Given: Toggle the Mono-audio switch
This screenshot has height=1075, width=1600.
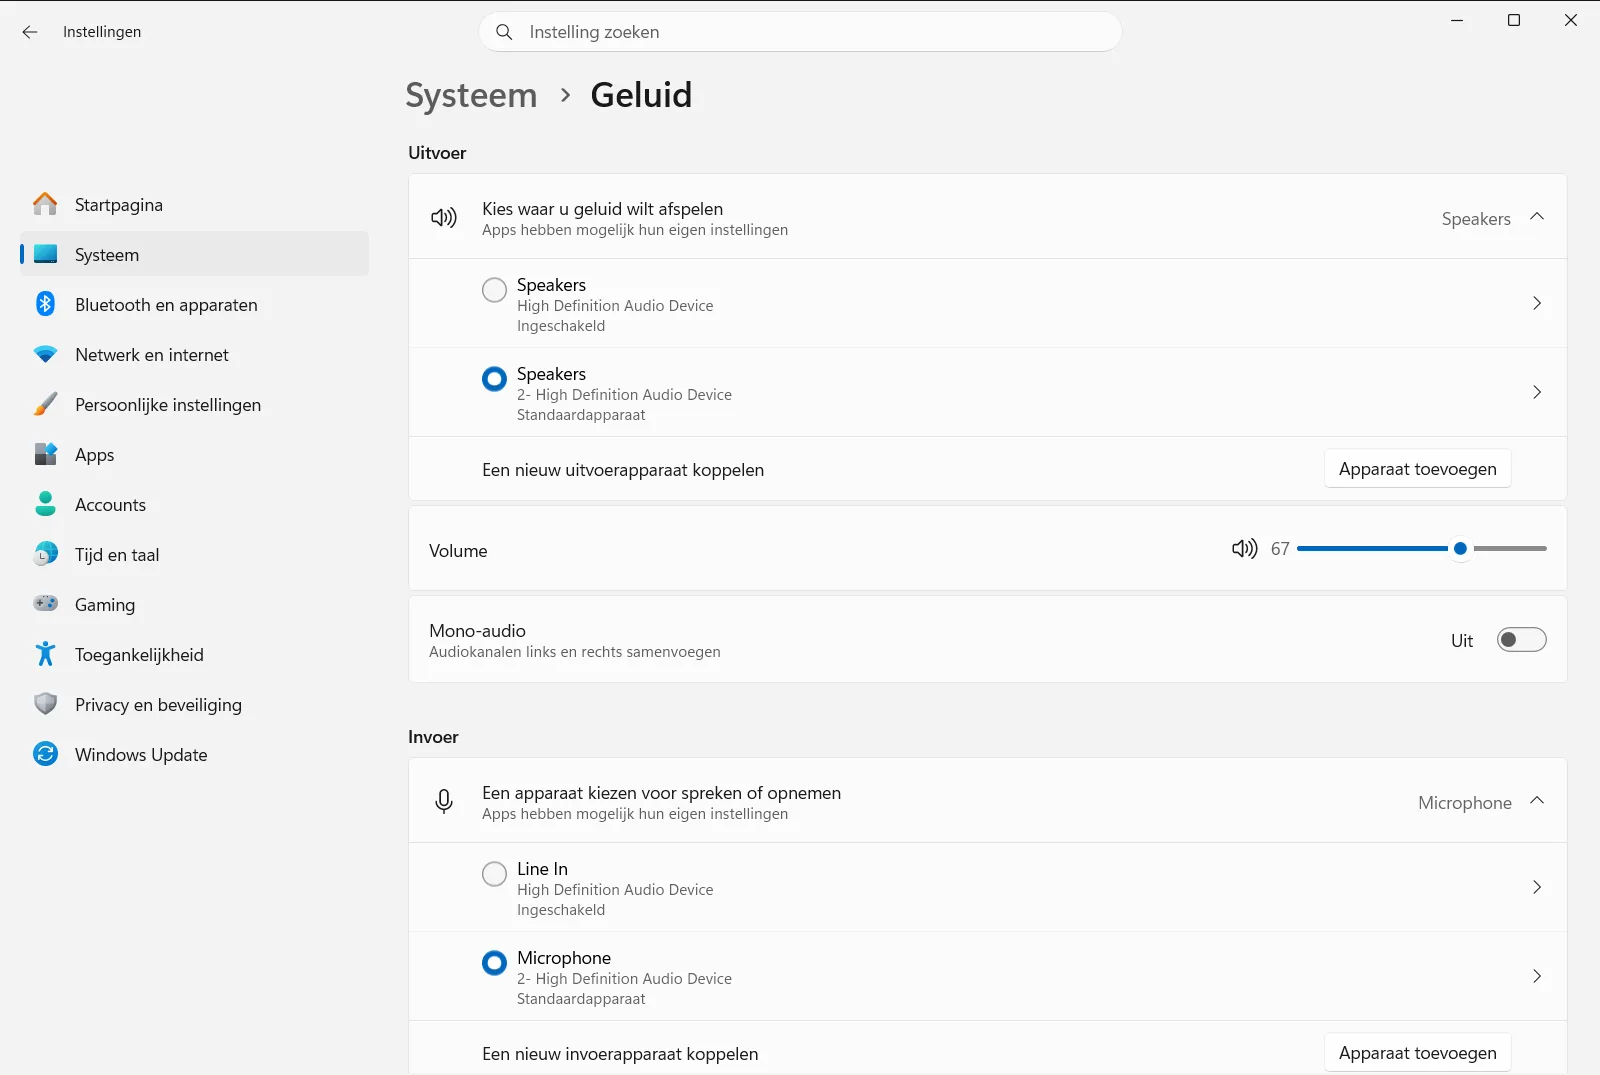Looking at the screenshot, I should 1521,640.
